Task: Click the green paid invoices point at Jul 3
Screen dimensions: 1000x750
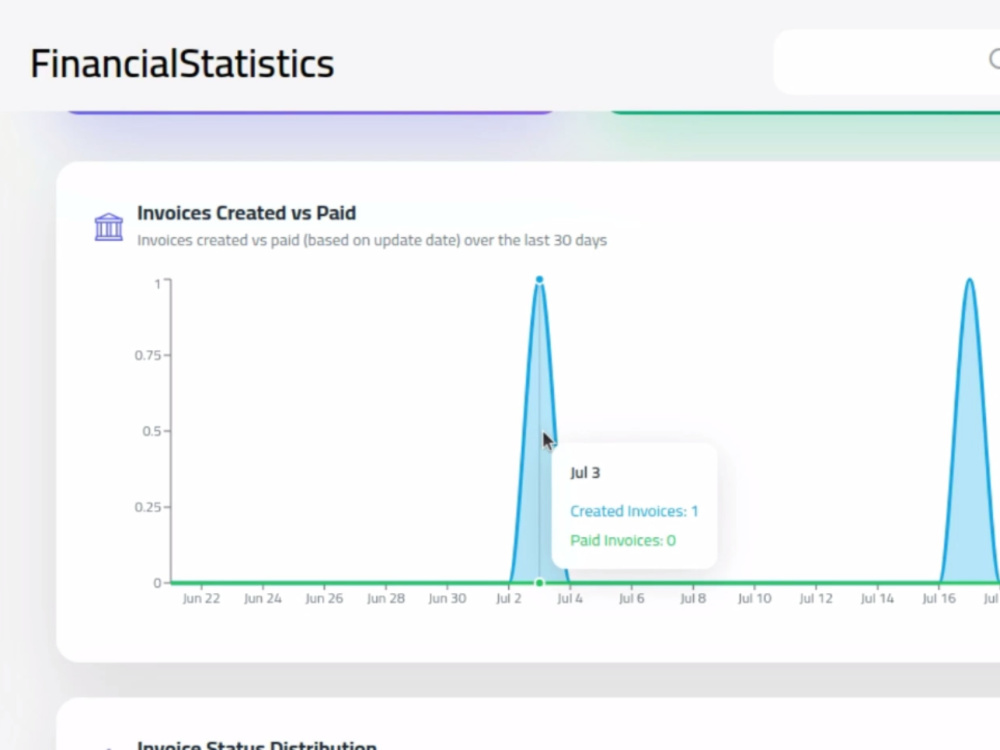Action: point(540,583)
